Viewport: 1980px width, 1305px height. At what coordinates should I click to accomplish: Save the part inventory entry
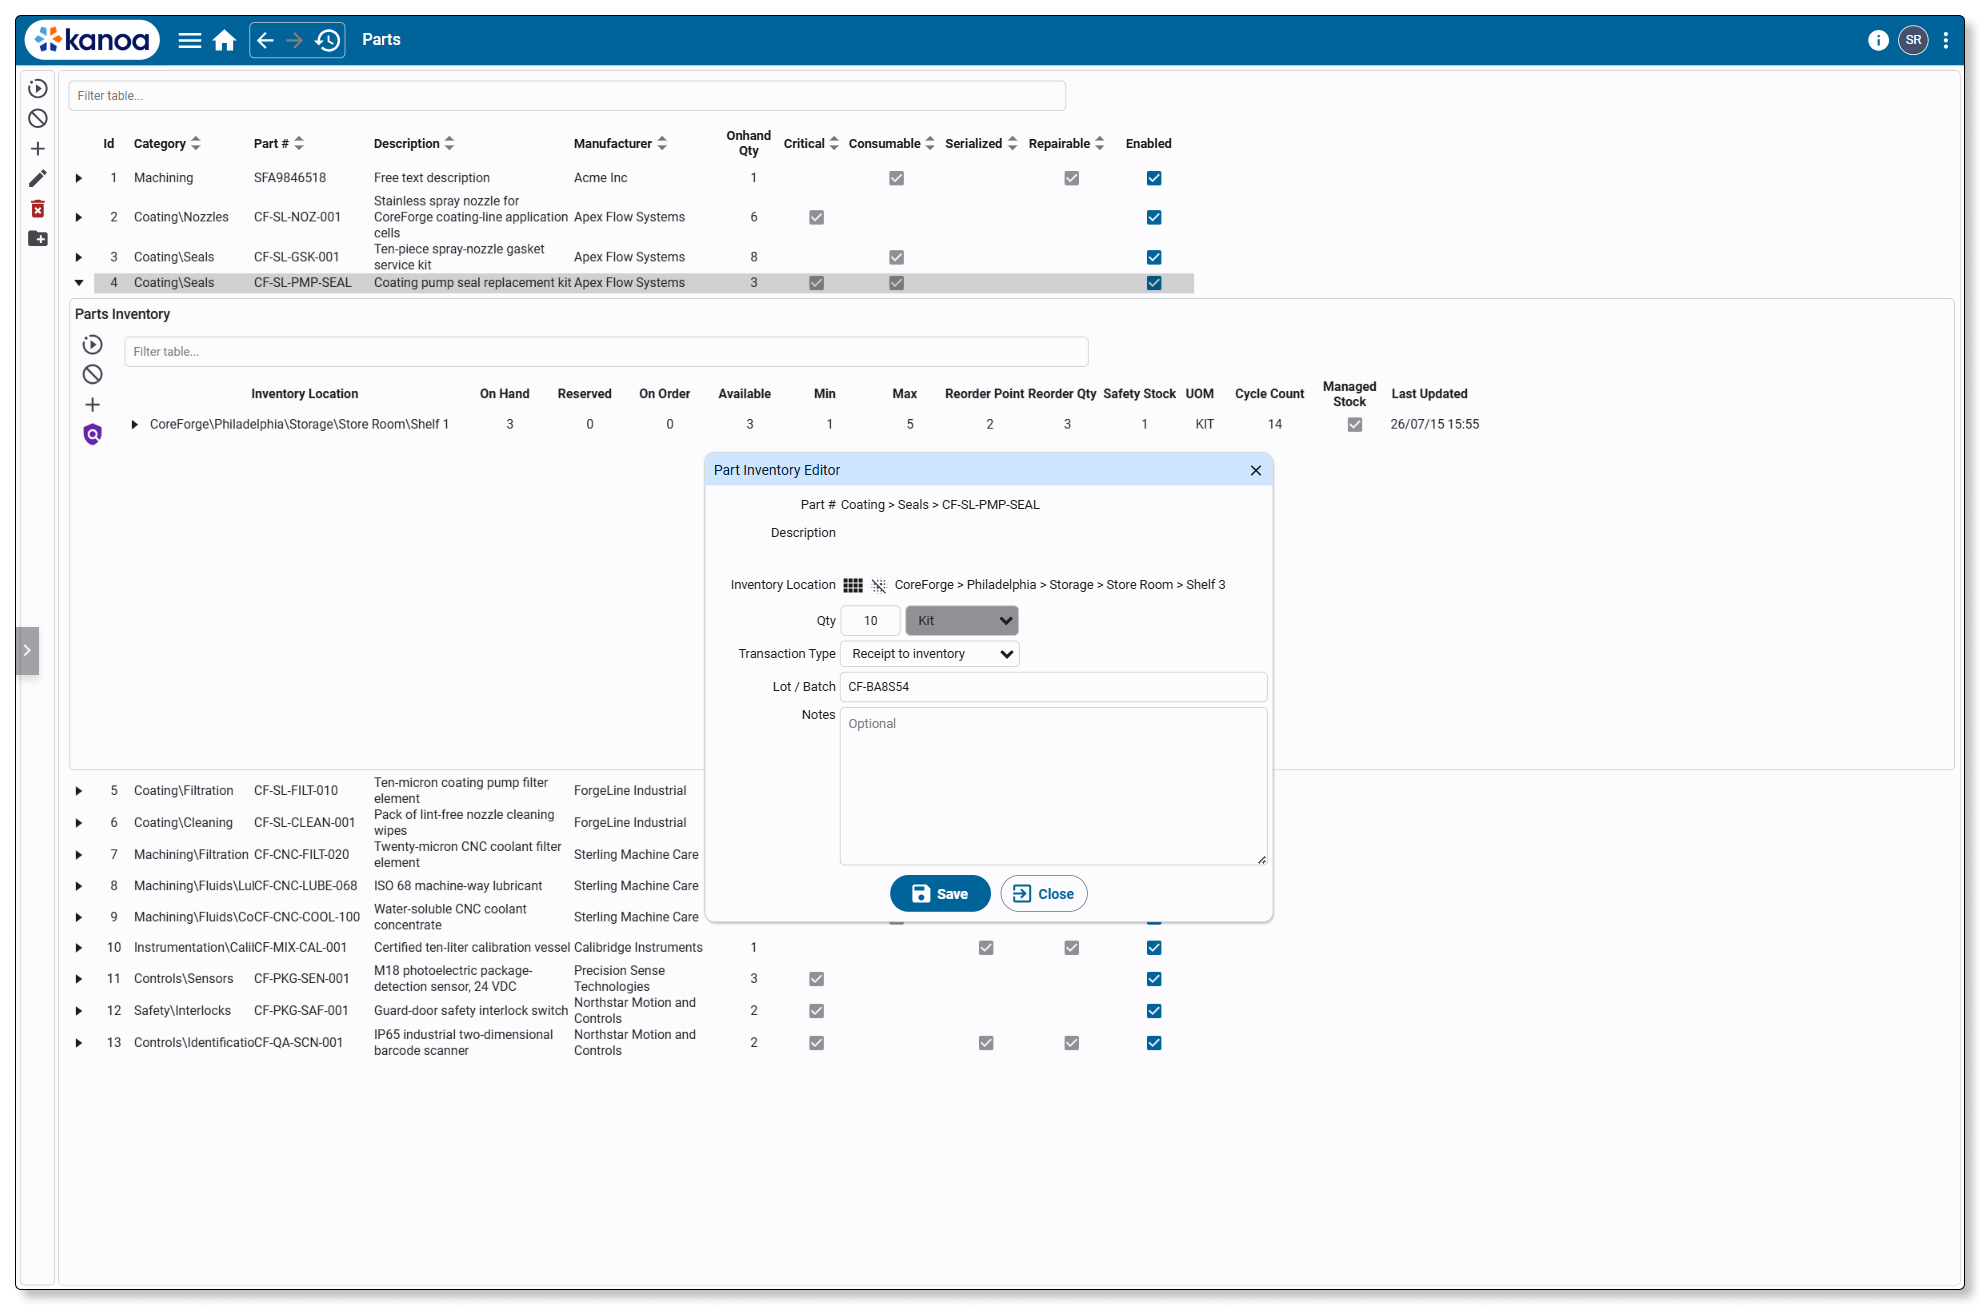click(x=940, y=894)
